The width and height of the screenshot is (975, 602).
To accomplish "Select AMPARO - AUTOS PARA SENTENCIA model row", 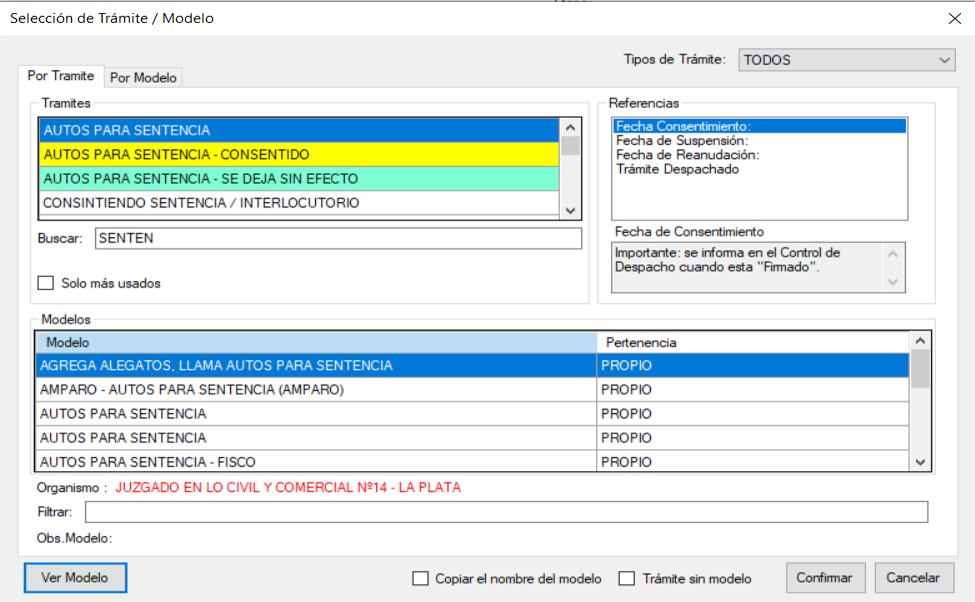I will 315,390.
